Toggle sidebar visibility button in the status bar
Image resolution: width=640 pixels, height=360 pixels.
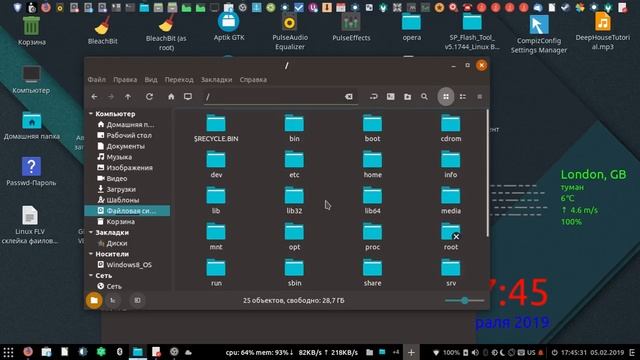[137, 300]
